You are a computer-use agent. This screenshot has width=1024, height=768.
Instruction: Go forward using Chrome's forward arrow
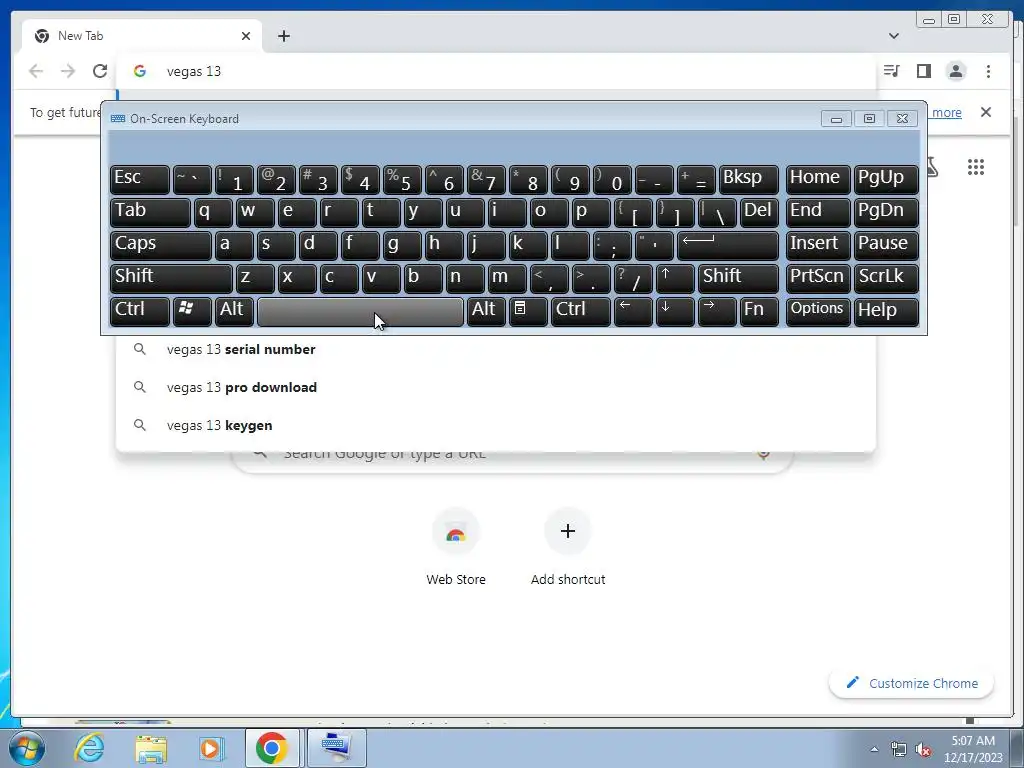pyautogui.click(x=68, y=71)
